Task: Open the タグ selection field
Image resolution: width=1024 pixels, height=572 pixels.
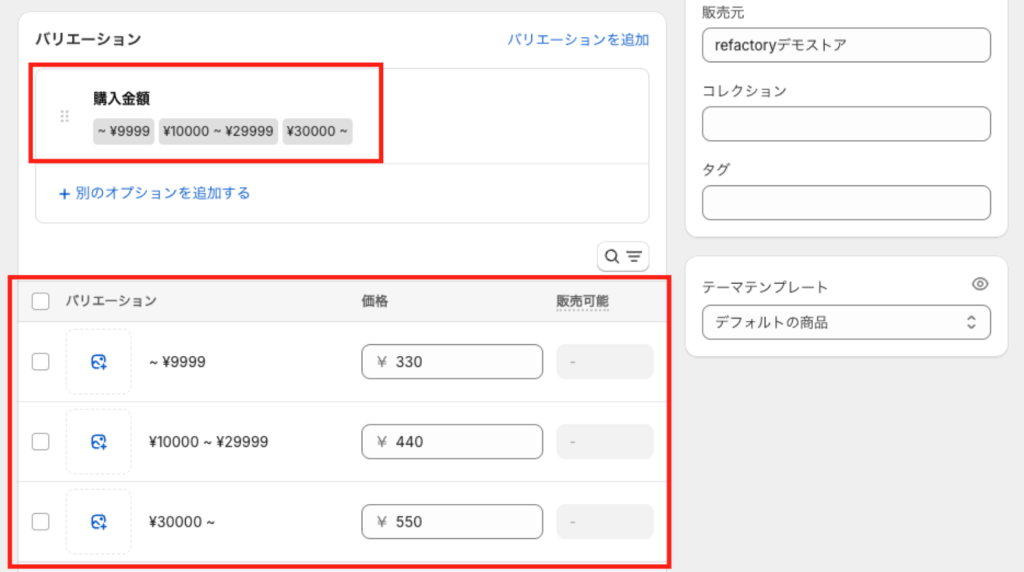Action: (846, 202)
